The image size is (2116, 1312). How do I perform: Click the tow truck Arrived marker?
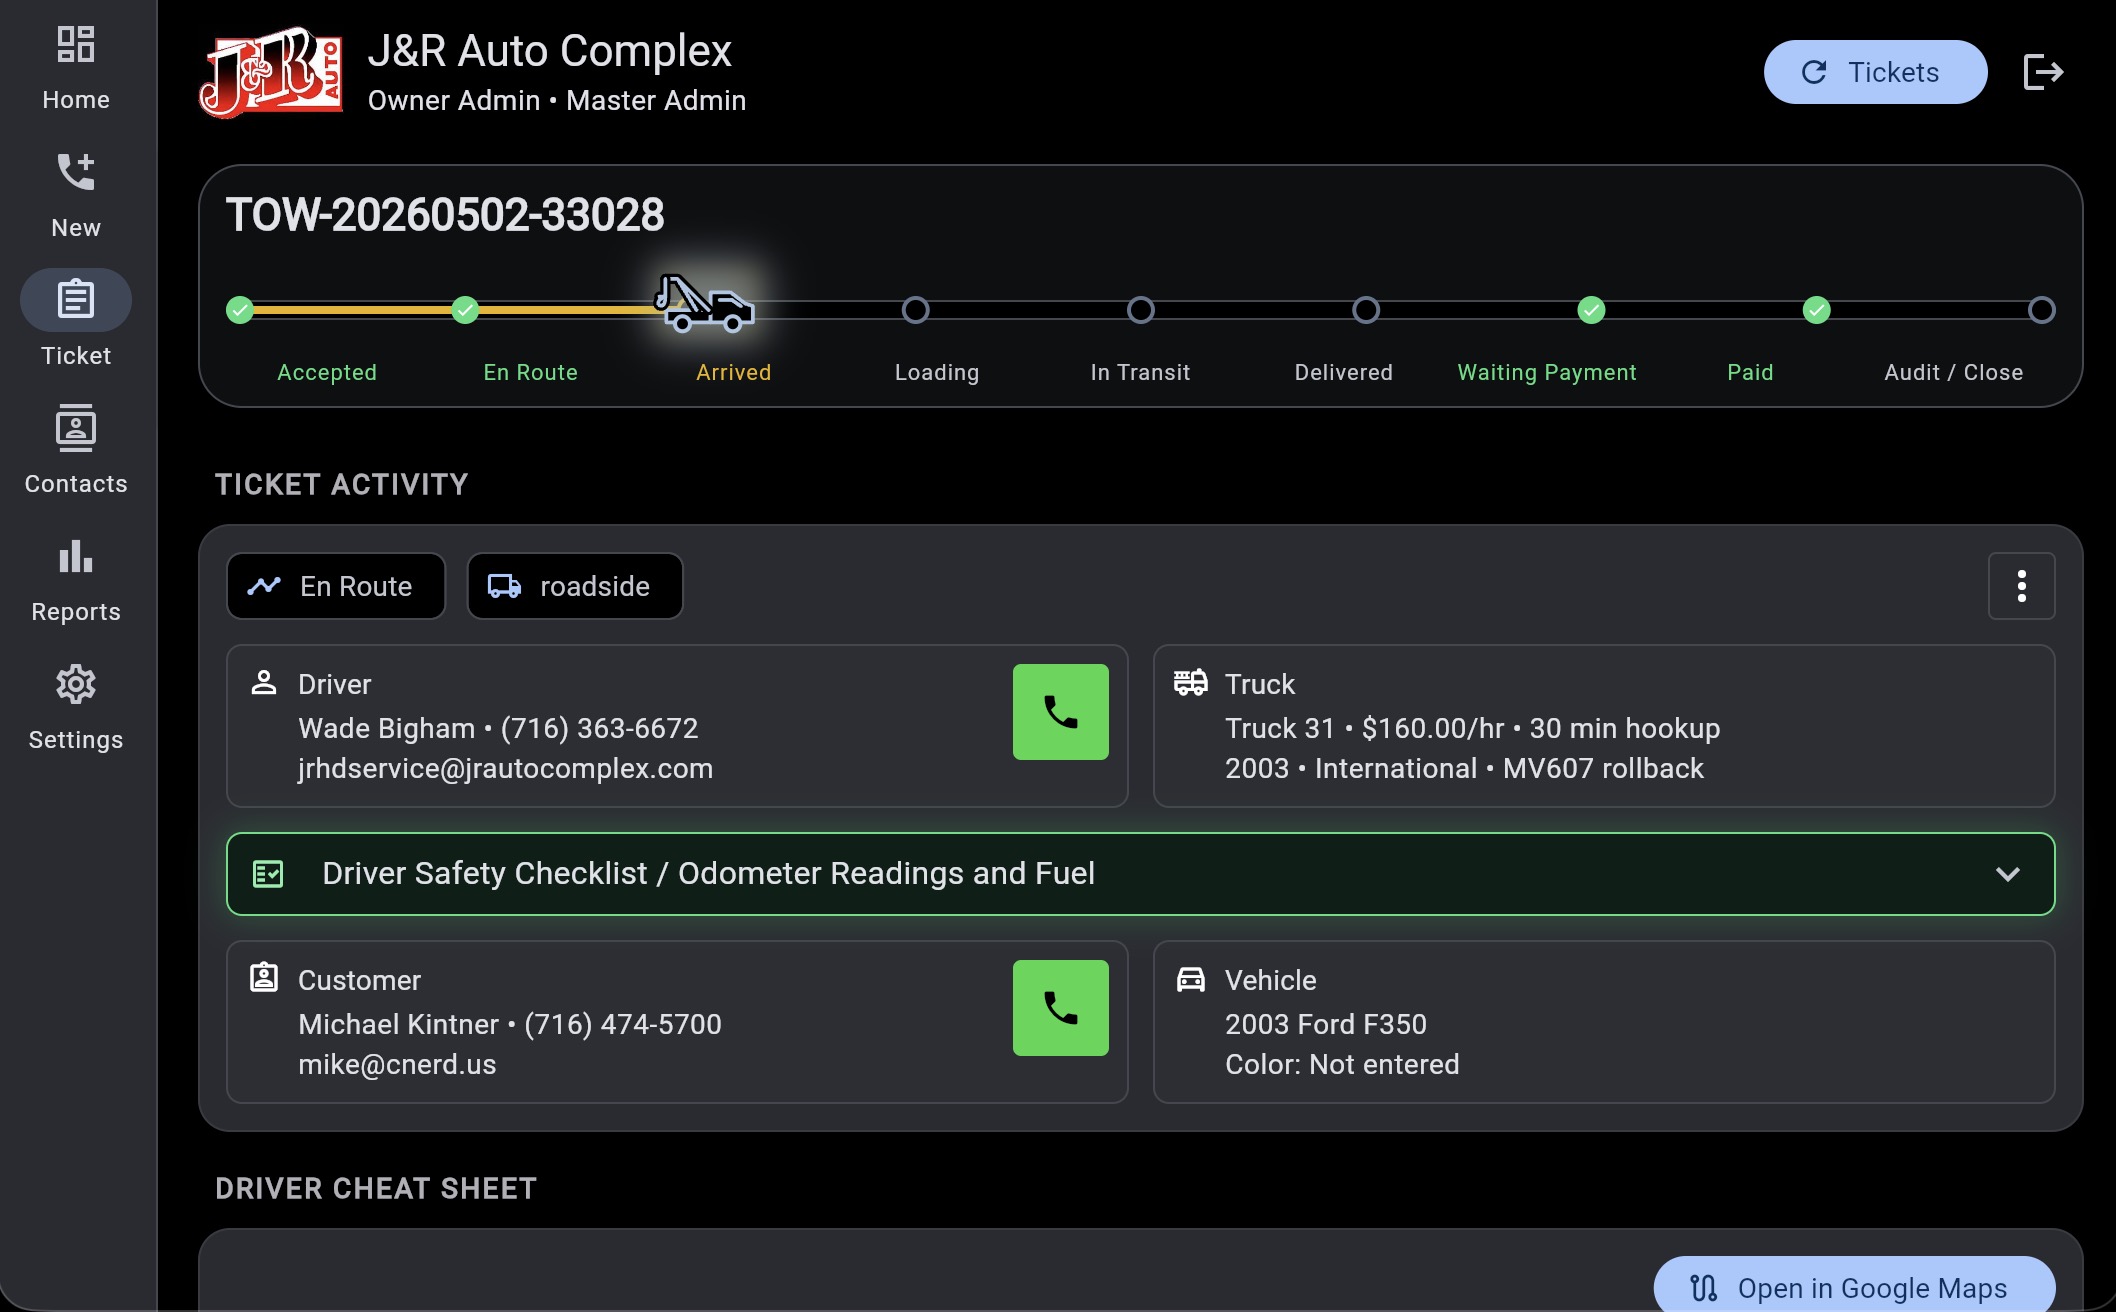704,303
